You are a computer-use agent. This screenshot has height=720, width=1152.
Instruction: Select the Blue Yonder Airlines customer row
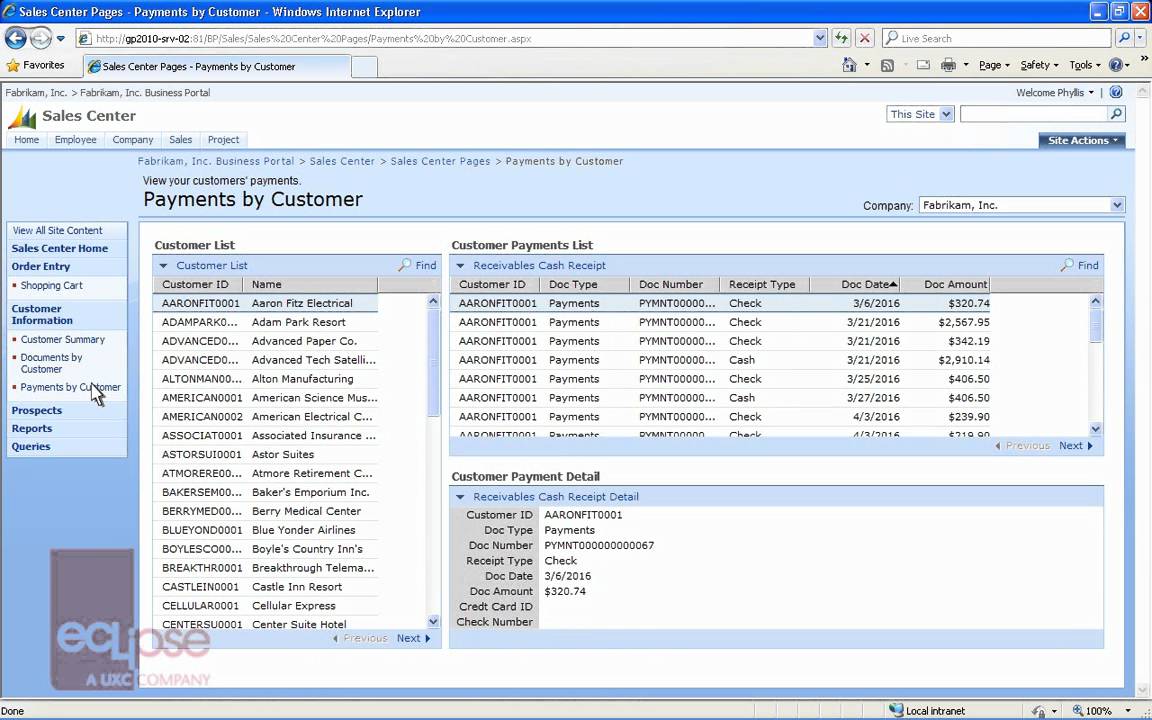coord(265,530)
